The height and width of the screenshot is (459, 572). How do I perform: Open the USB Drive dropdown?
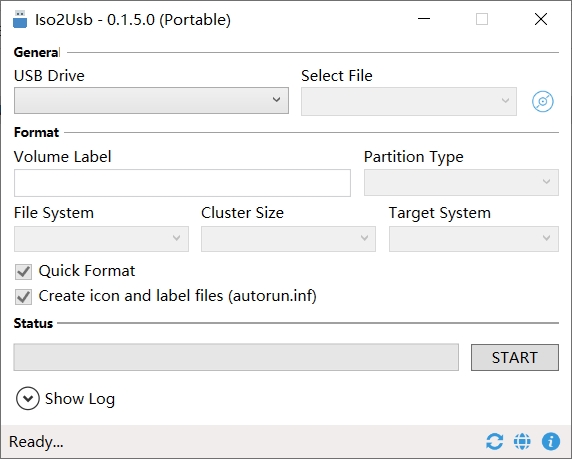(151, 100)
